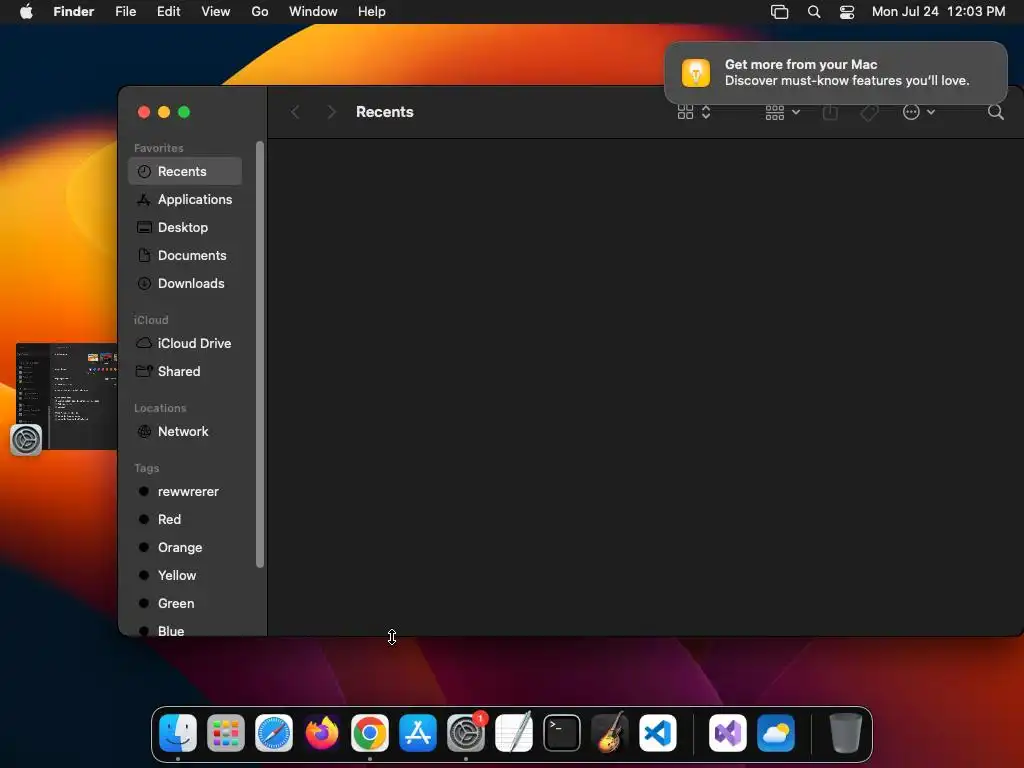Image resolution: width=1024 pixels, height=768 pixels.
Task: Open the Go menu
Action: pos(260,12)
